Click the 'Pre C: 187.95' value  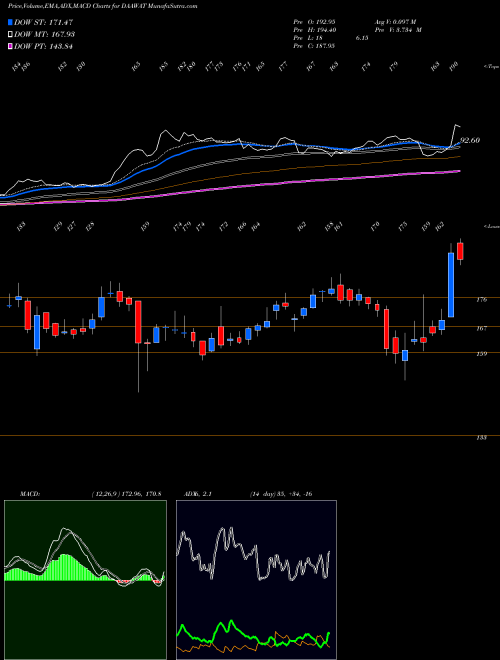click(314, 46)
